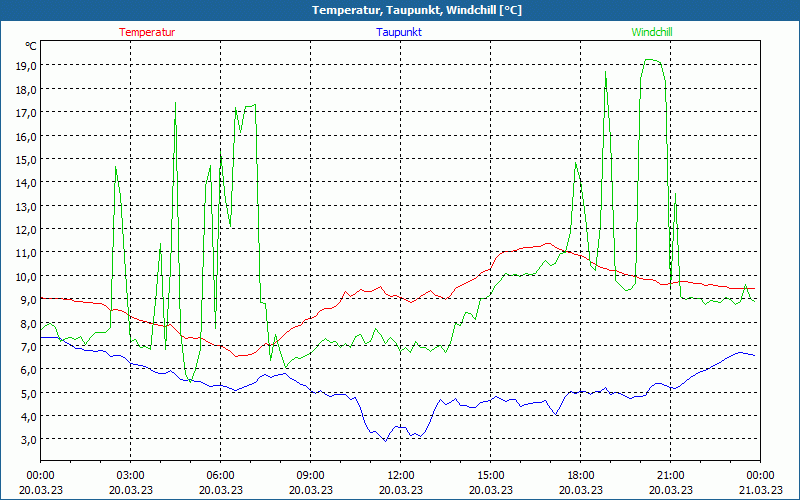Click the chart title 'Temperatur, Taupunkt, Windchill [°C]'
800x500 pixels.
tap(417, 10)
